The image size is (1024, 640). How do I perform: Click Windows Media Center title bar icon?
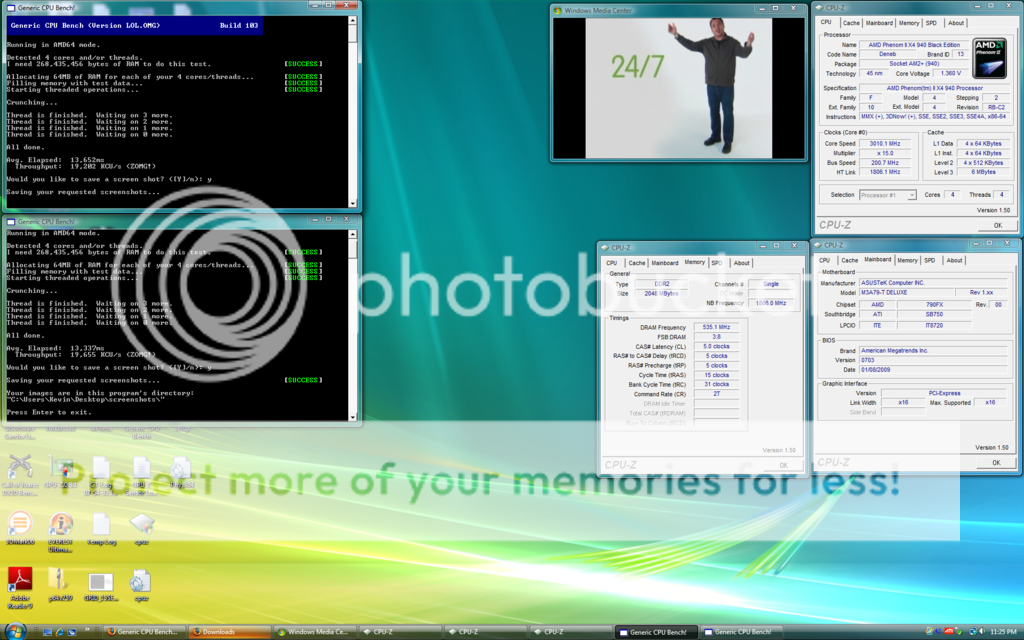click(557, 10)
